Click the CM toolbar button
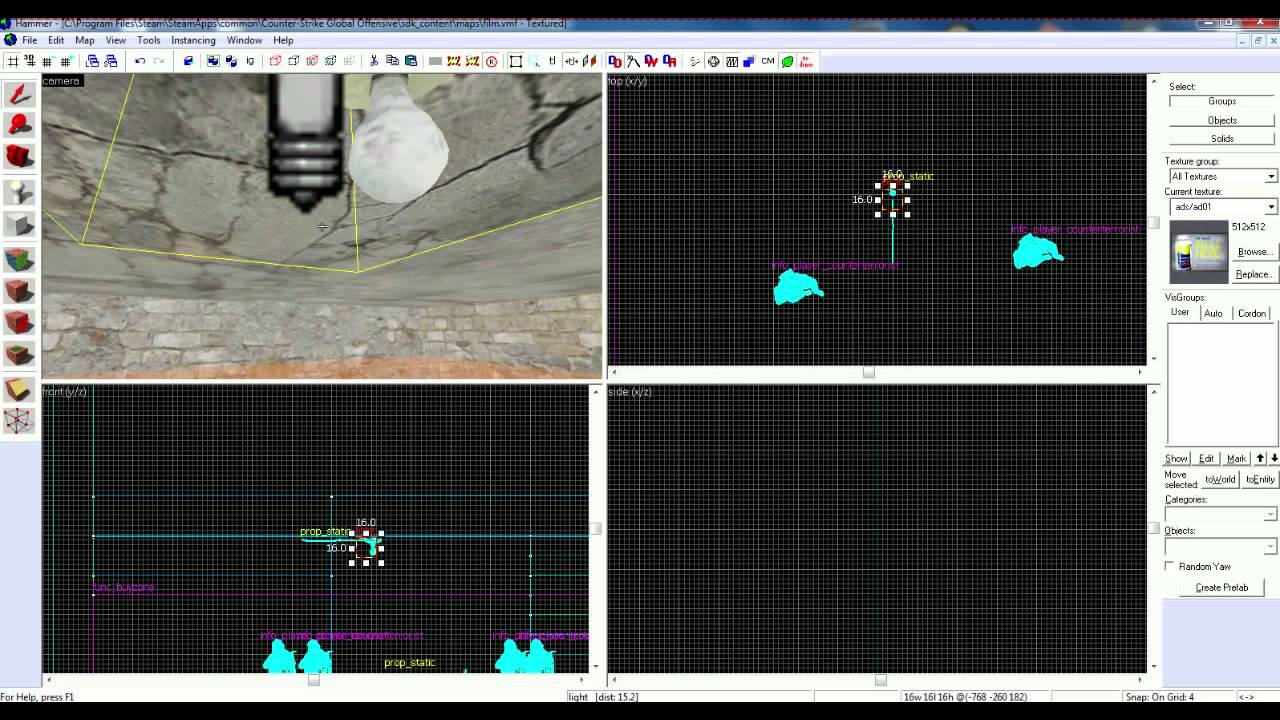 767,61
